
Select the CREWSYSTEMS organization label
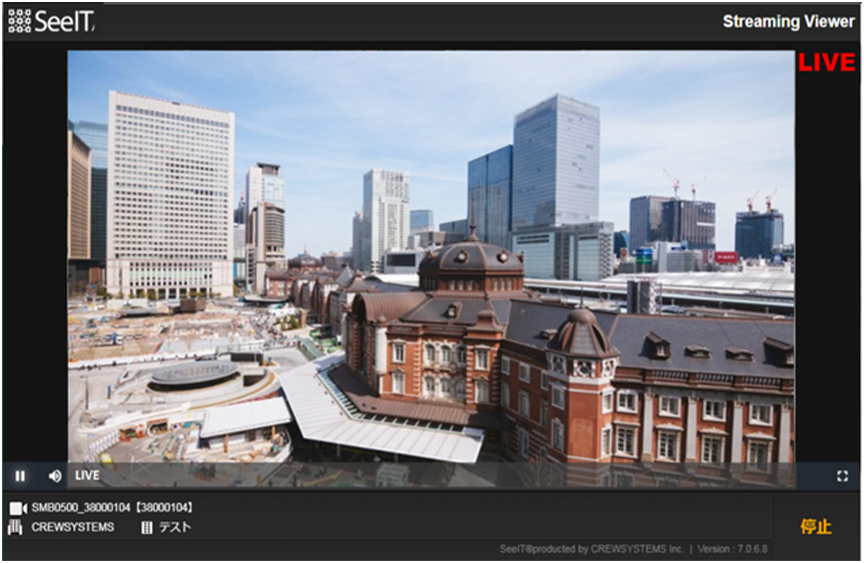(73, 527)
